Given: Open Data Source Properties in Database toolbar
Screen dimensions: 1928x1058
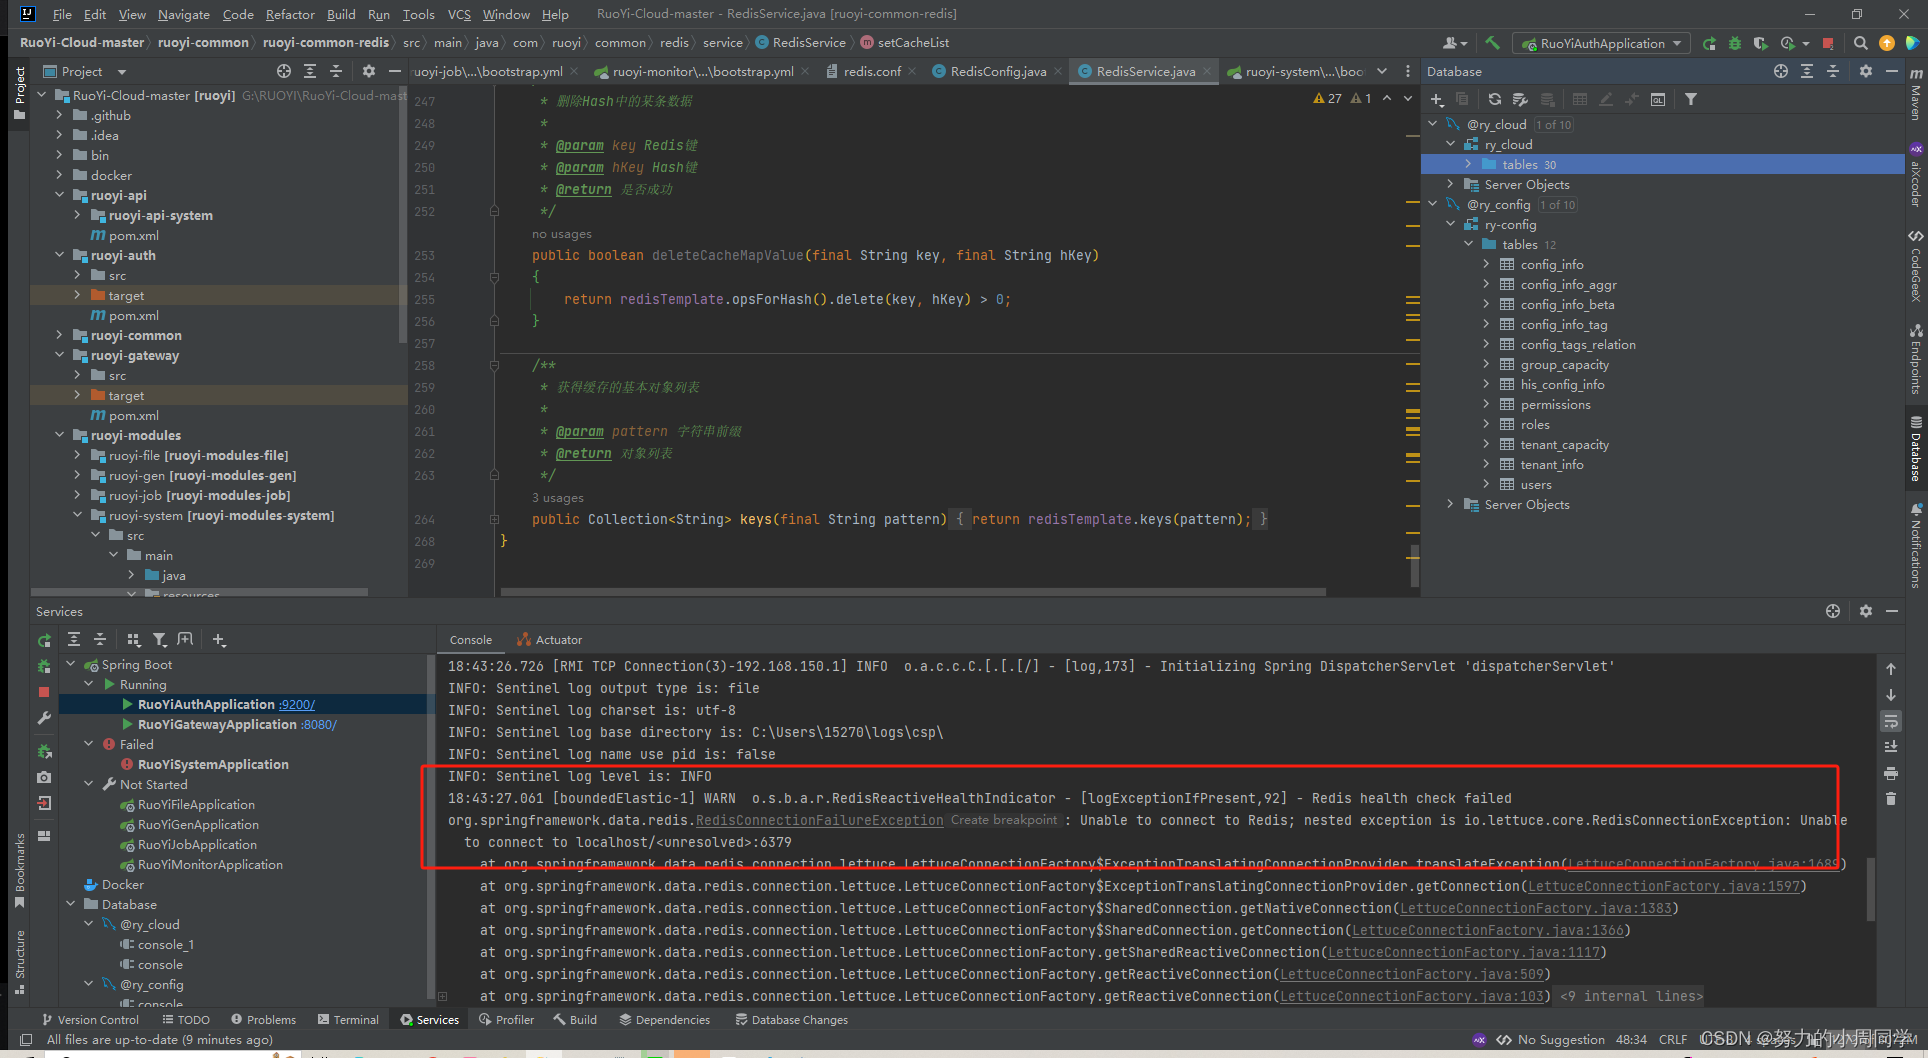Looking at the screenshot, I should click(x=1520, y=99).
